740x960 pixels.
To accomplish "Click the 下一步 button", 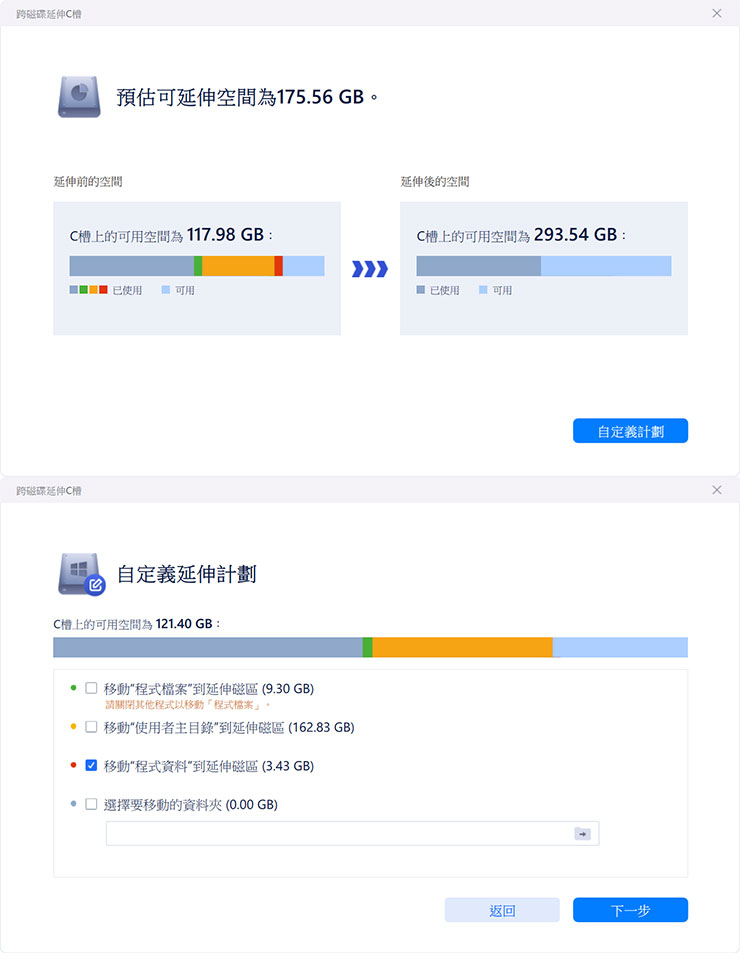I will click(x=630, y=910).
